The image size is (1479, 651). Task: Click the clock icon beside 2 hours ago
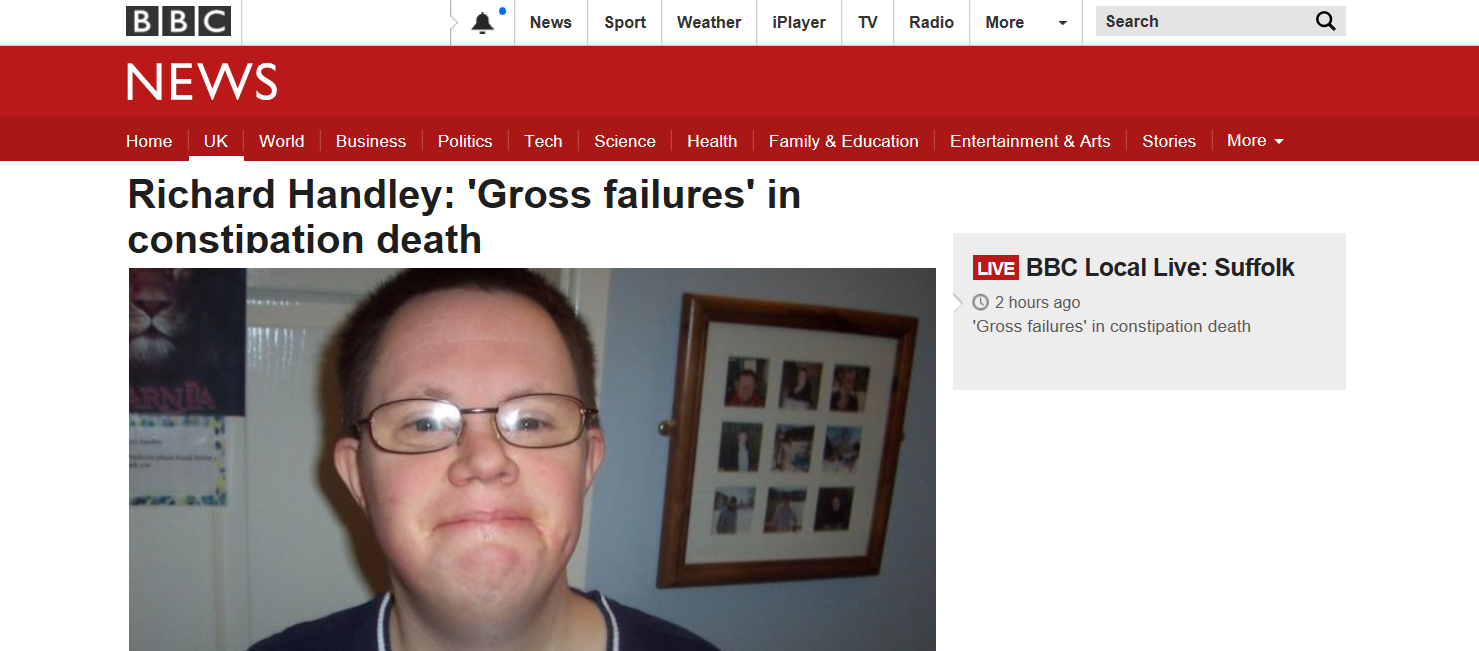pos(980,302)
